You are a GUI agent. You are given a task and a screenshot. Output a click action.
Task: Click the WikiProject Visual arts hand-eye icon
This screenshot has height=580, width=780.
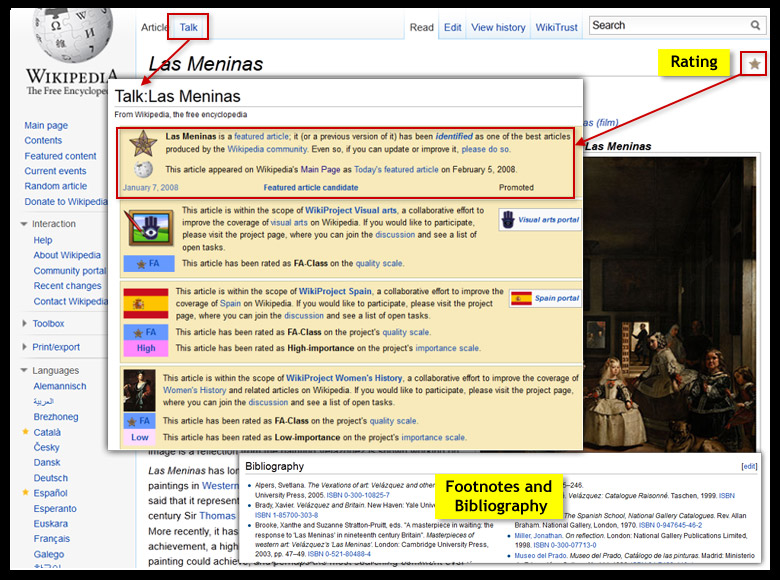pos(146,228)
